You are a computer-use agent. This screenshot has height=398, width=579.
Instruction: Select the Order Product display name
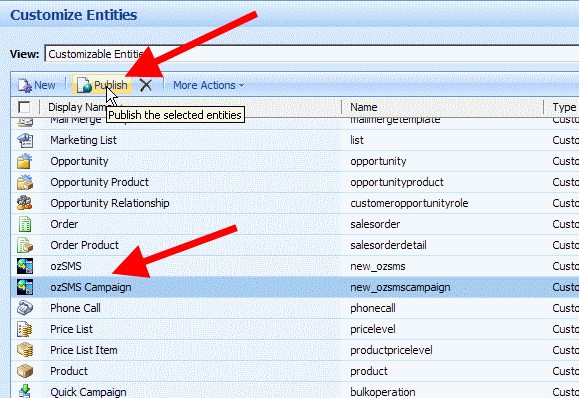(x=85, y=245)
